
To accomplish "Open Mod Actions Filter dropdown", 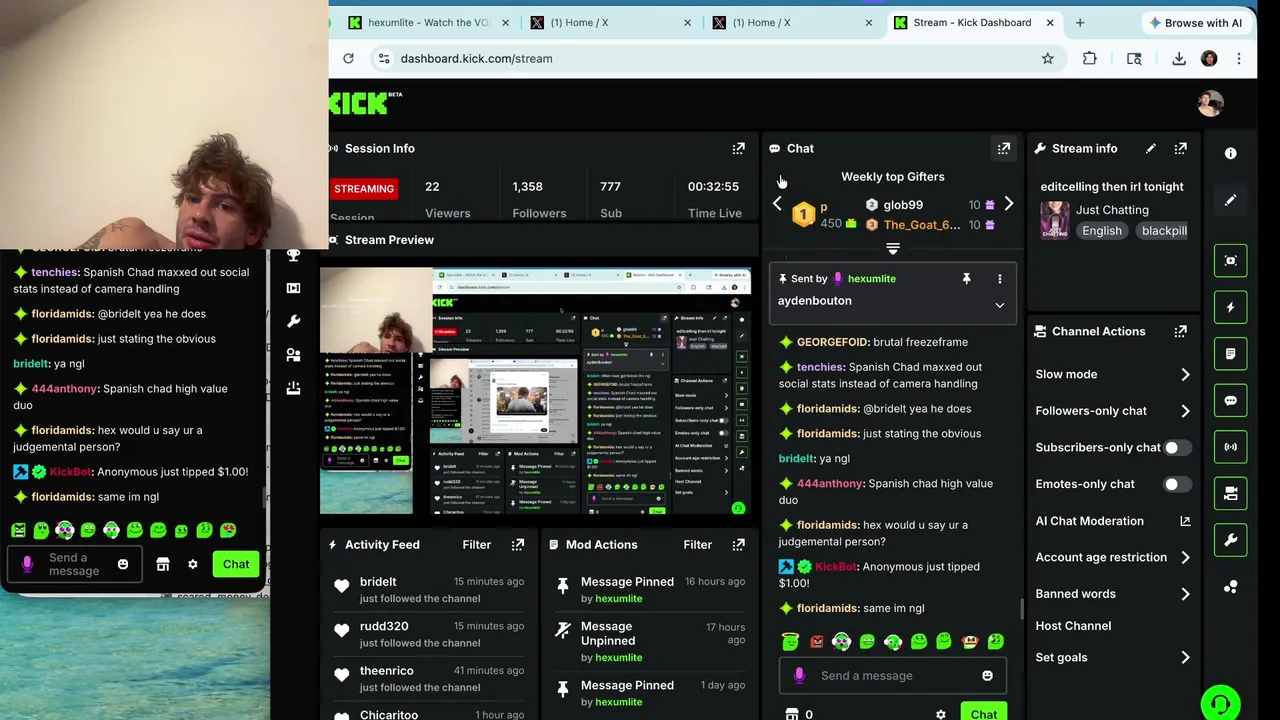I will [x=697, y=544].
